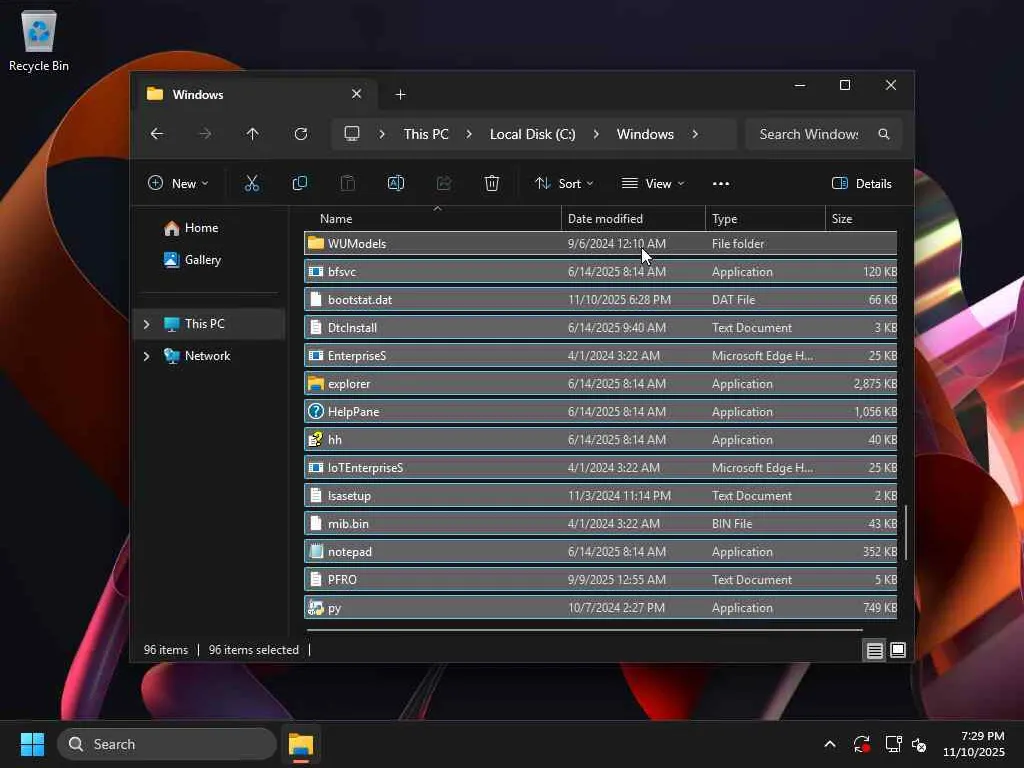This screenshot has height=768, width=1024.
Task: Click the PC icon in address bar
Action: (x=352, y=134)
